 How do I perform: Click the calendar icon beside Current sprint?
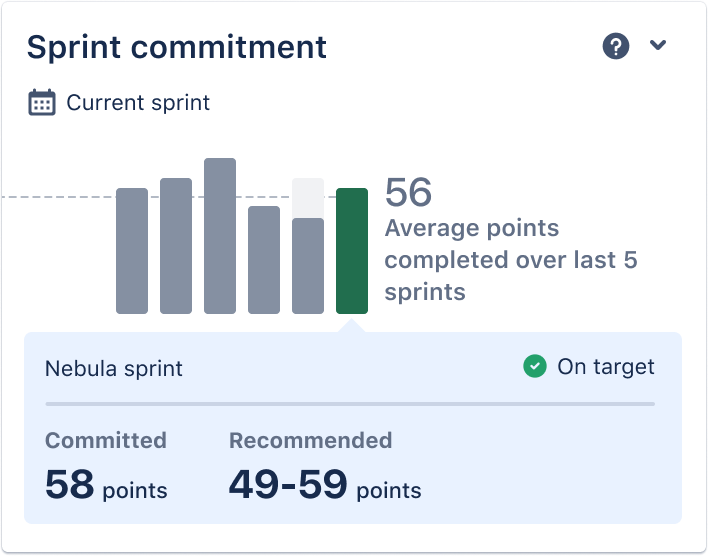click(x=42, y=102)
